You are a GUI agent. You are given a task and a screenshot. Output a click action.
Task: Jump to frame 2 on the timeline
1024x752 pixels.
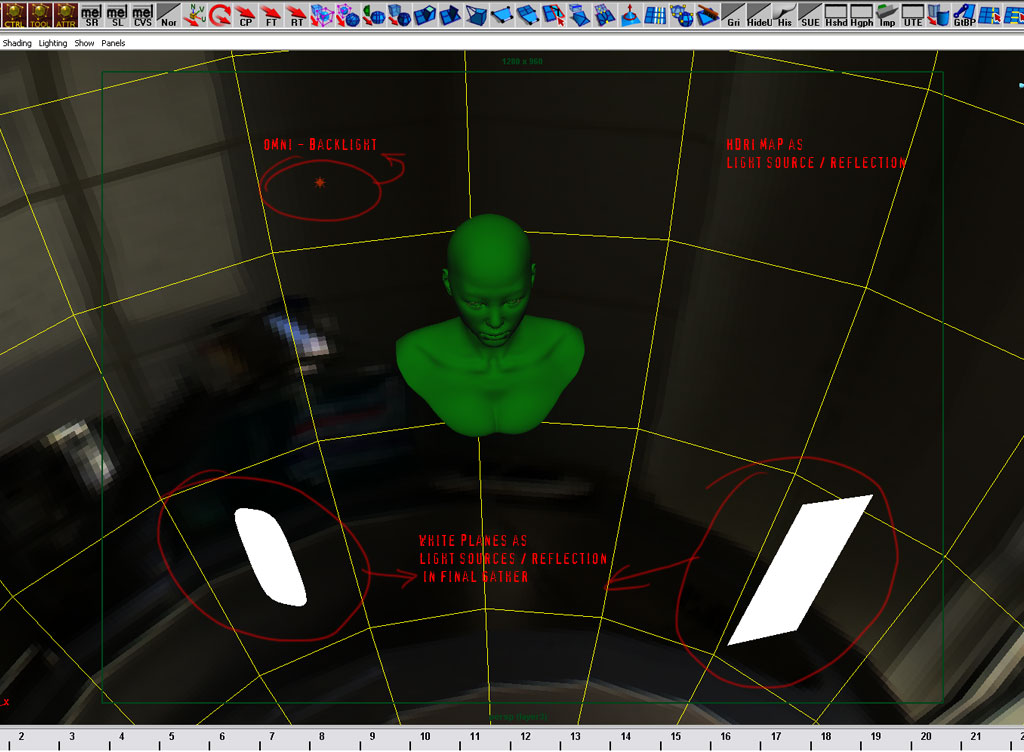click(22, 736)
